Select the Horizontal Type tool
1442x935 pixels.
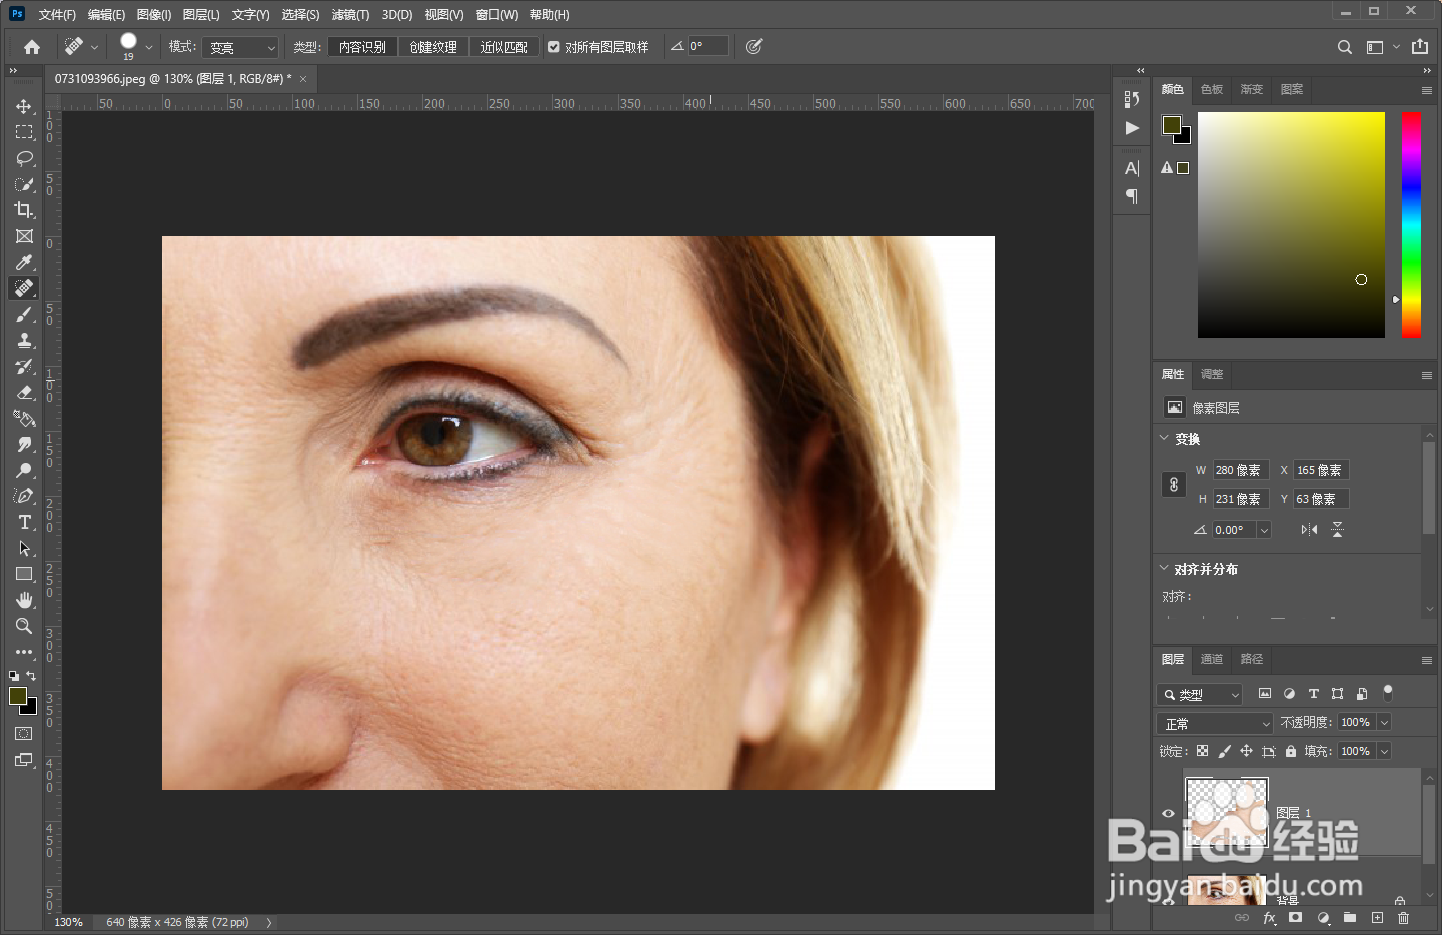[24, 522]
